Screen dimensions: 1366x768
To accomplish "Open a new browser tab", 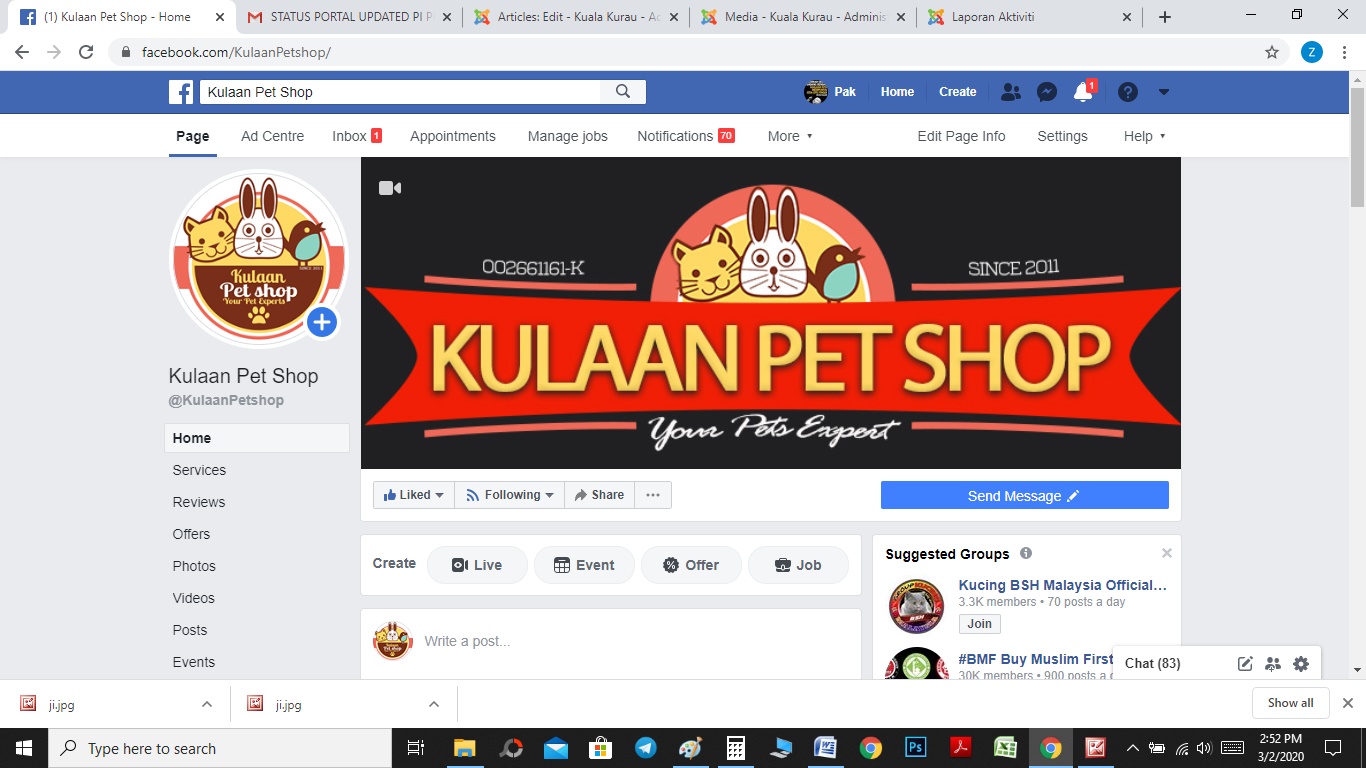I will point(1165,17).
